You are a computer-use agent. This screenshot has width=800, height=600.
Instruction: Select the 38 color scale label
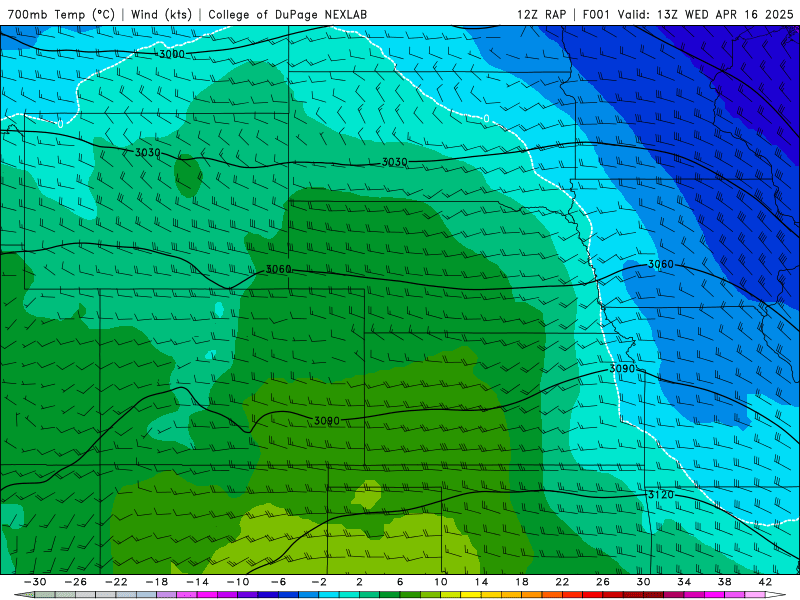(724, 582)
